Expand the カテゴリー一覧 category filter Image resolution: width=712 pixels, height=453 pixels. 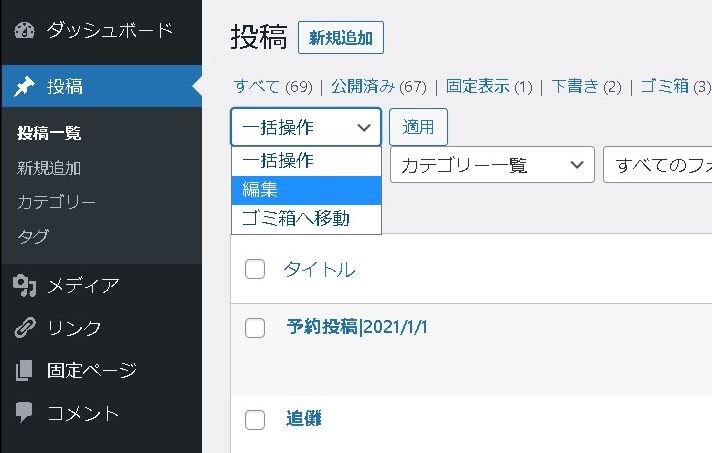pyautogui.click(x=492, y=165)
